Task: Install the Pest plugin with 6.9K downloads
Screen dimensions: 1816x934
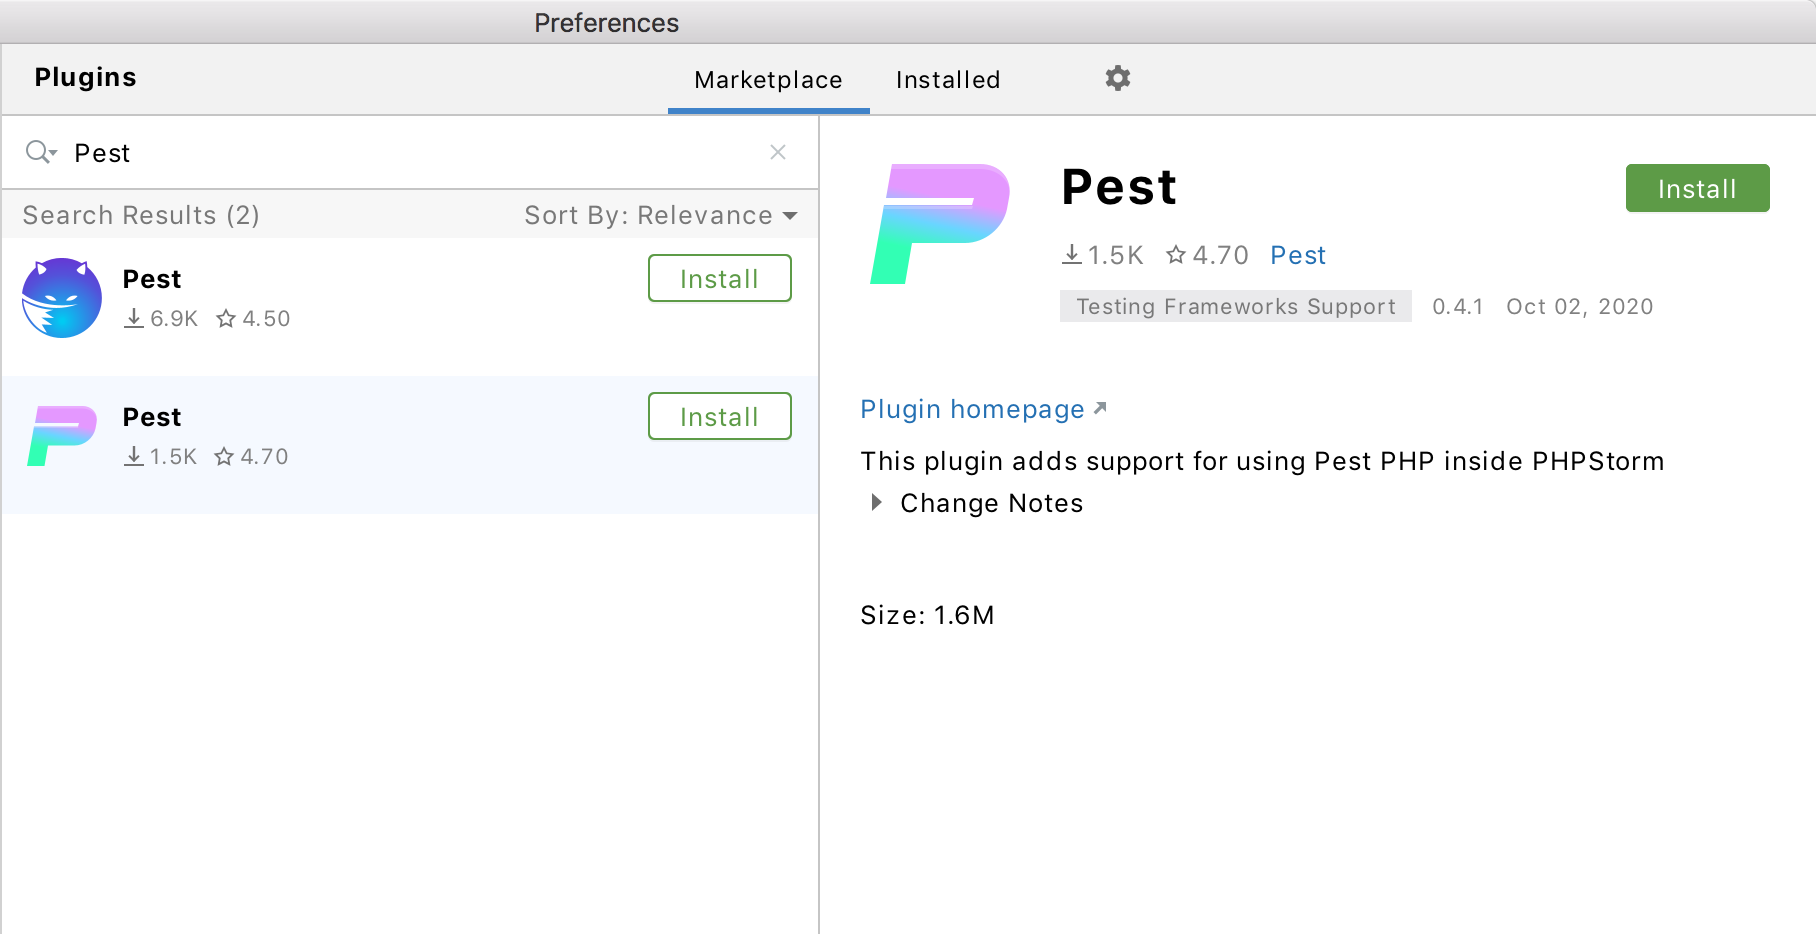Action: click(720, 278)
